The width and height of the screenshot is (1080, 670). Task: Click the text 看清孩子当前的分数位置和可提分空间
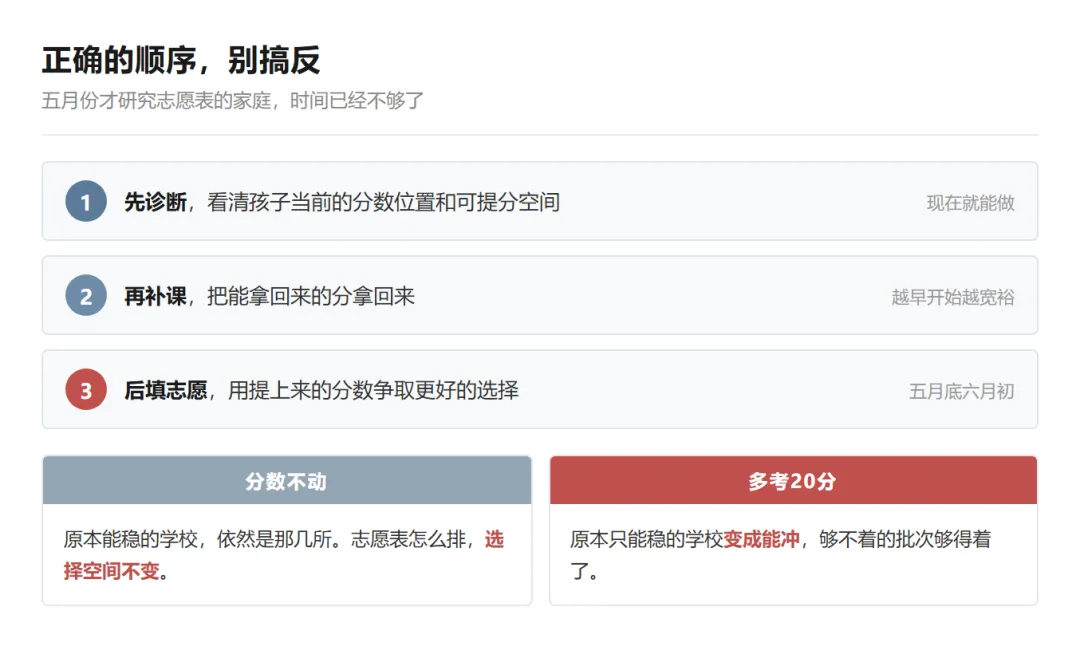tap(384, 202)
